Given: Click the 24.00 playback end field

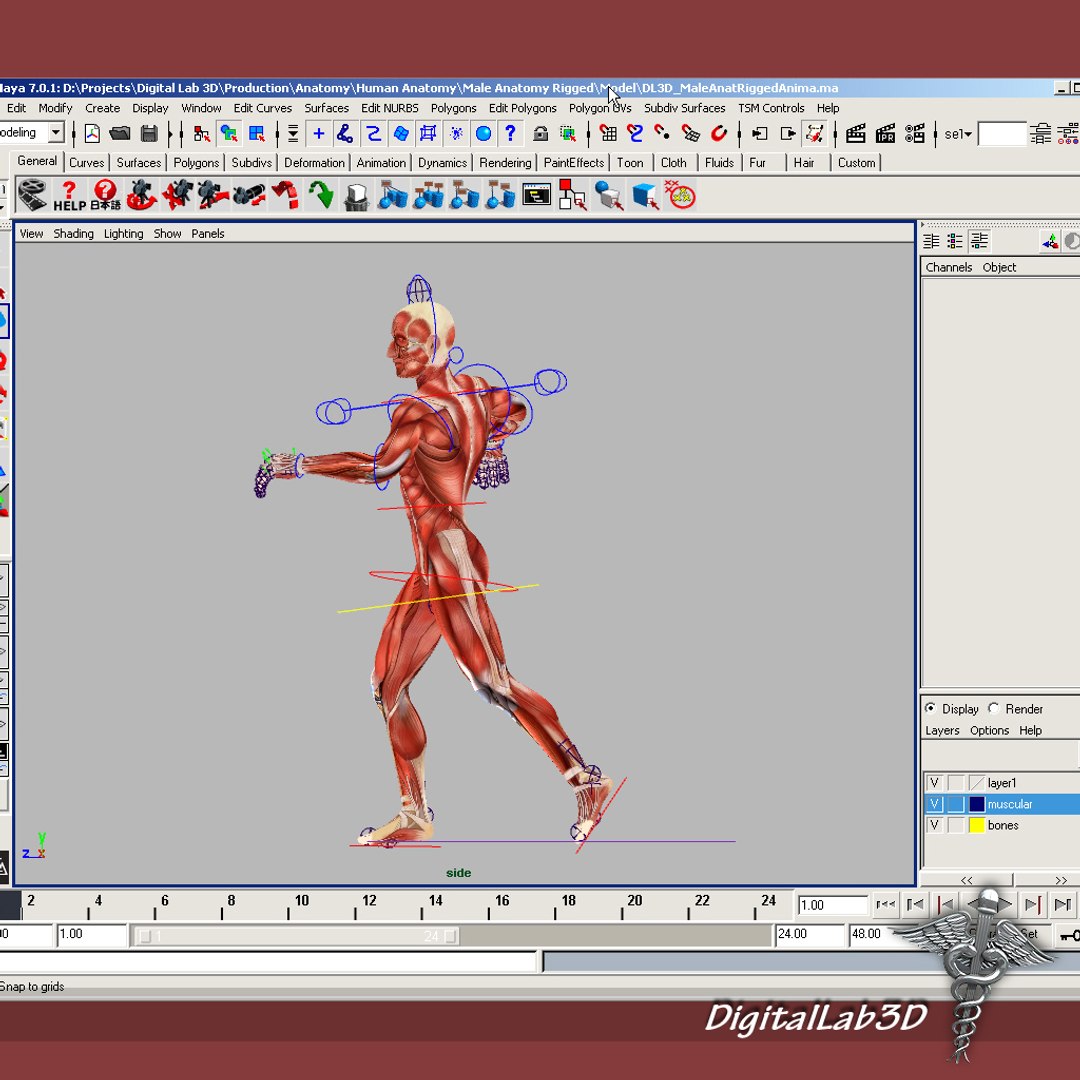Looking at the screenshot, I should [x=809, y=935].
